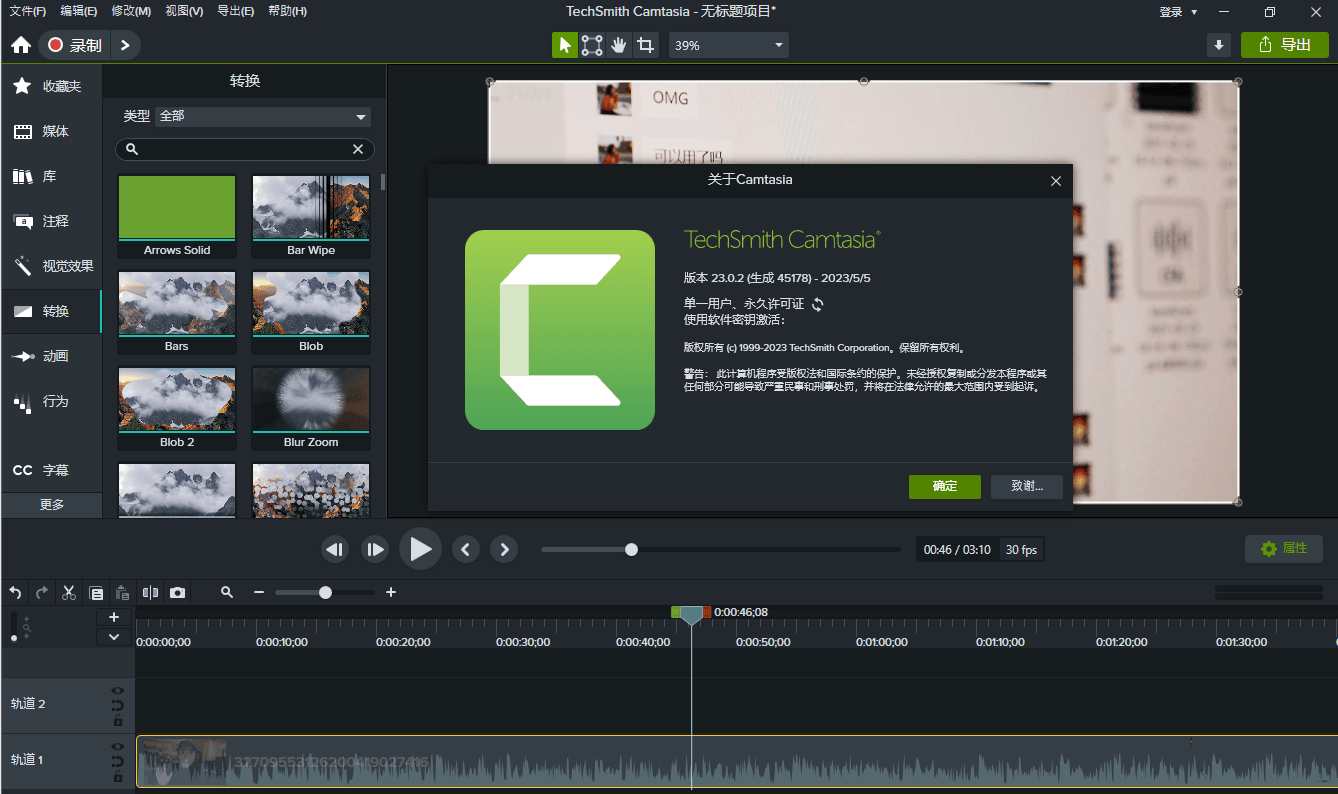The width and height of the screenshot is (1338, 794).
Task: Select the Pan hand tool
Action: pos(619,45)
